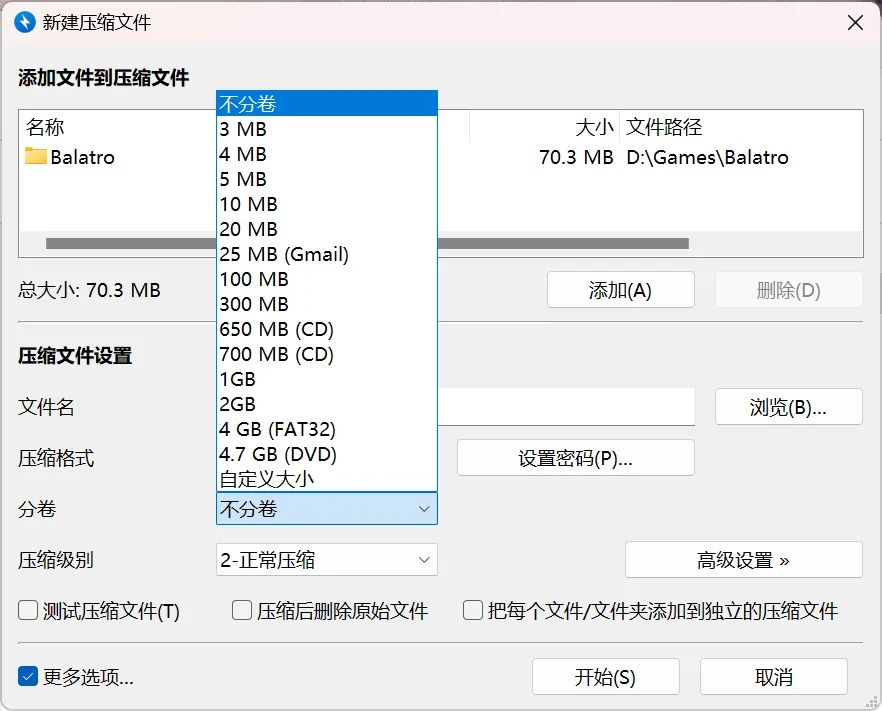This screenshot has width=882, height=711.
Task: Select 自定义大小 custom size option
Action: point(327,479)
